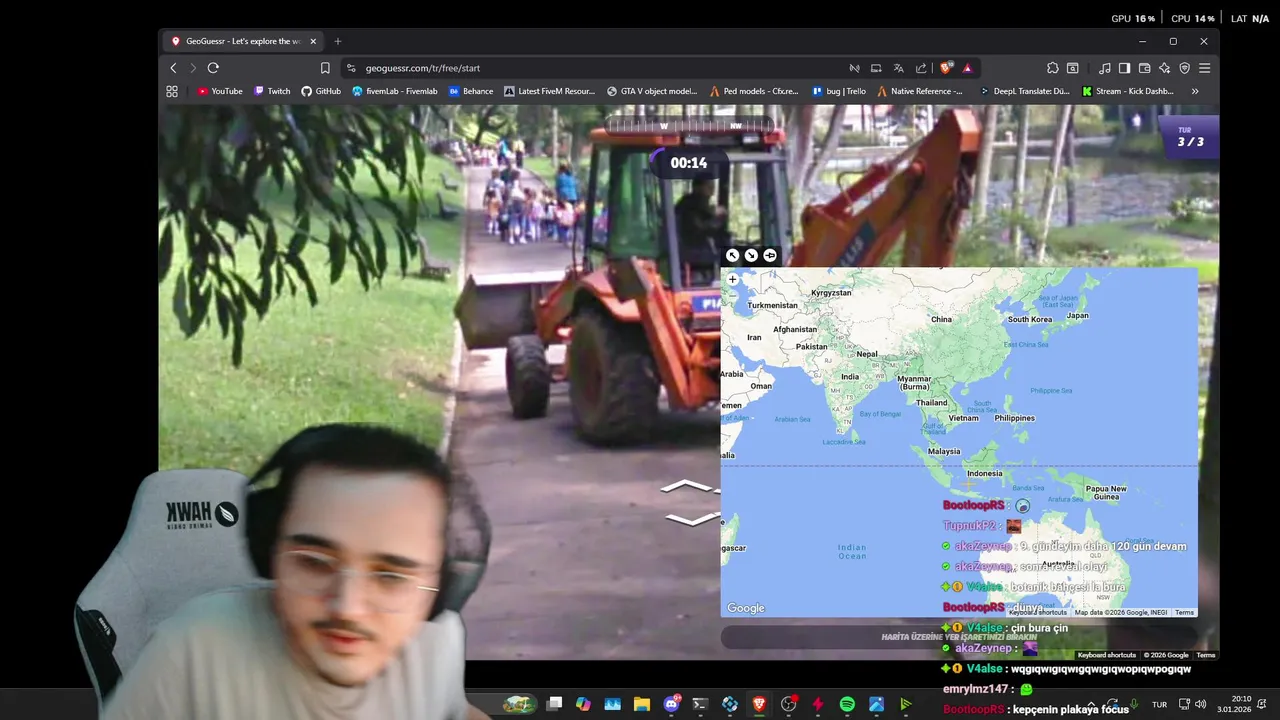Open the Brave VPN shield icon
Screen dimensions: 1280x720
pyautogui.click(x=1185, y=68)
